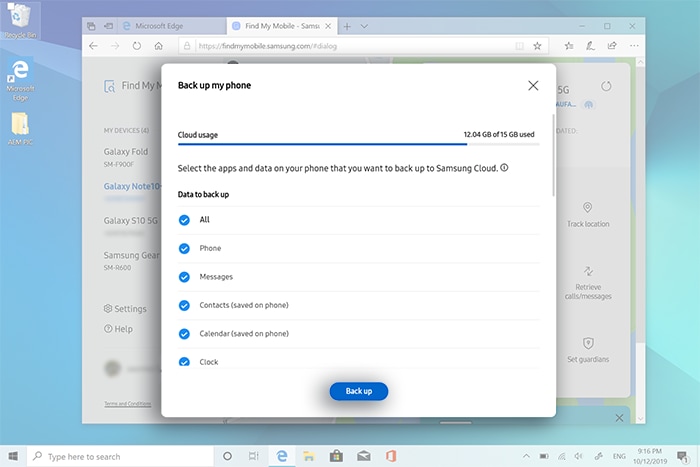Viewport: 700px width, 467px height.
Task: Set these tabs aside icon
Action: pos(108,26)
